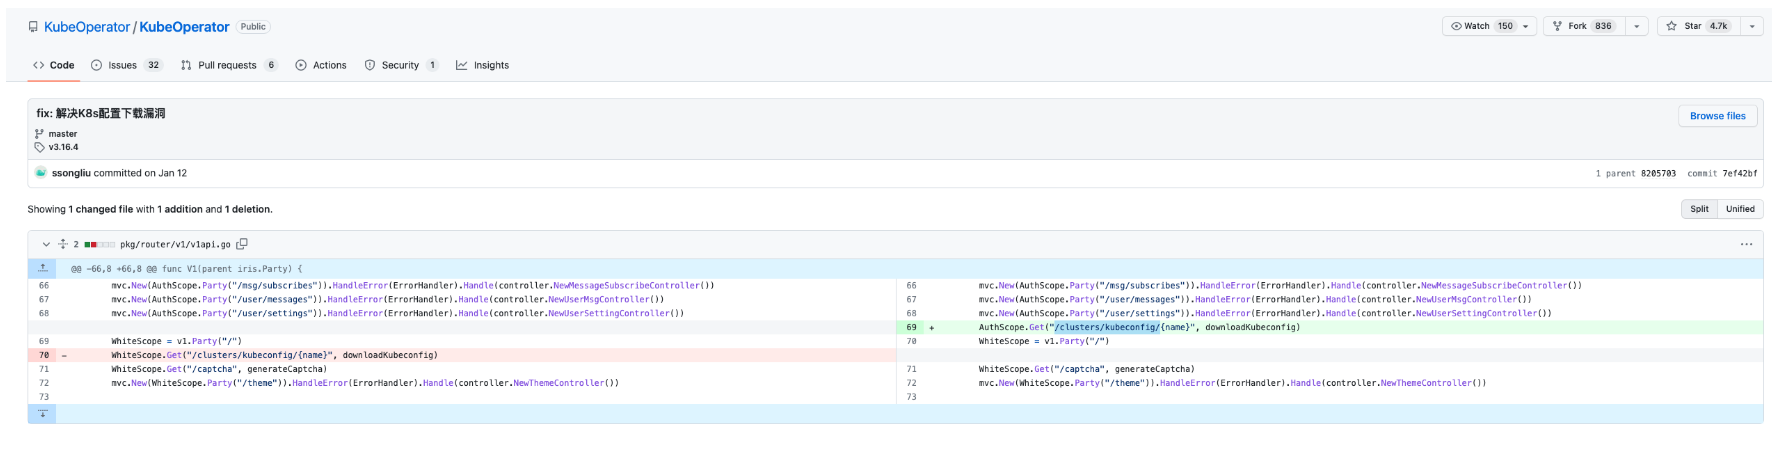Open the Actions tab
1772x449 pixels.
point(321,65)
